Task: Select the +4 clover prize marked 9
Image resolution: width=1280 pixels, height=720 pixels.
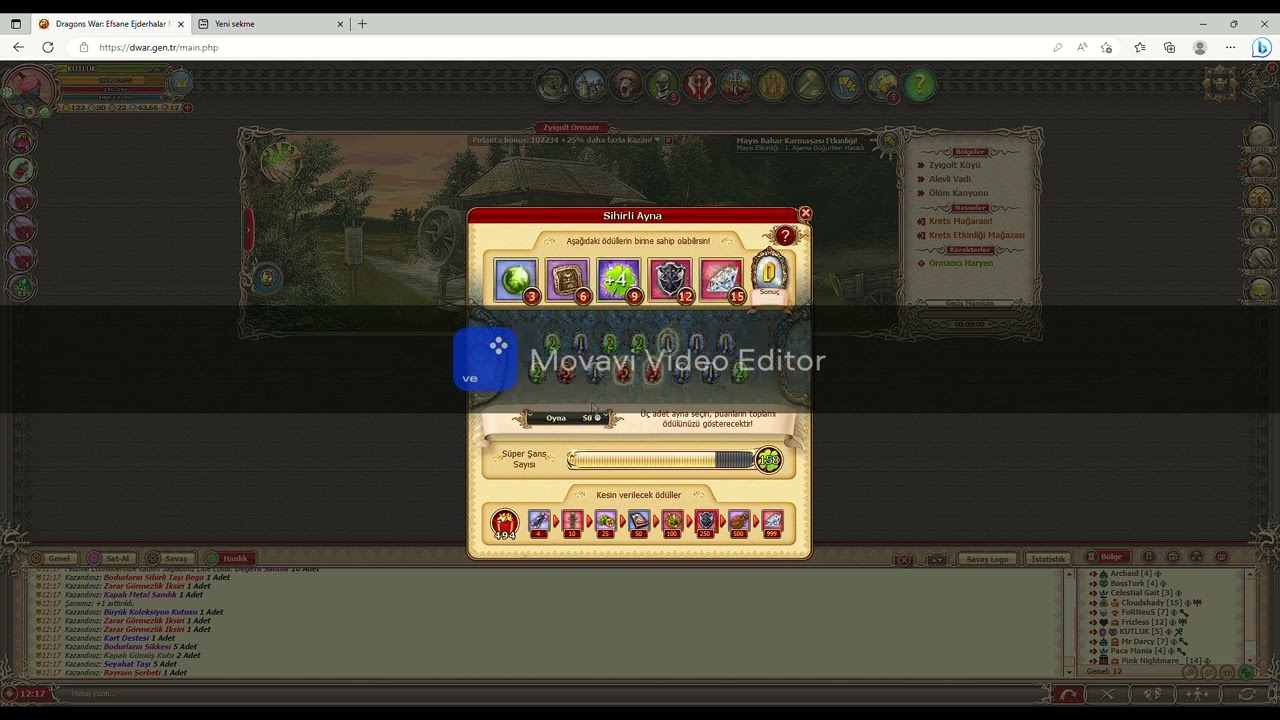Action: tap(619, 280)
